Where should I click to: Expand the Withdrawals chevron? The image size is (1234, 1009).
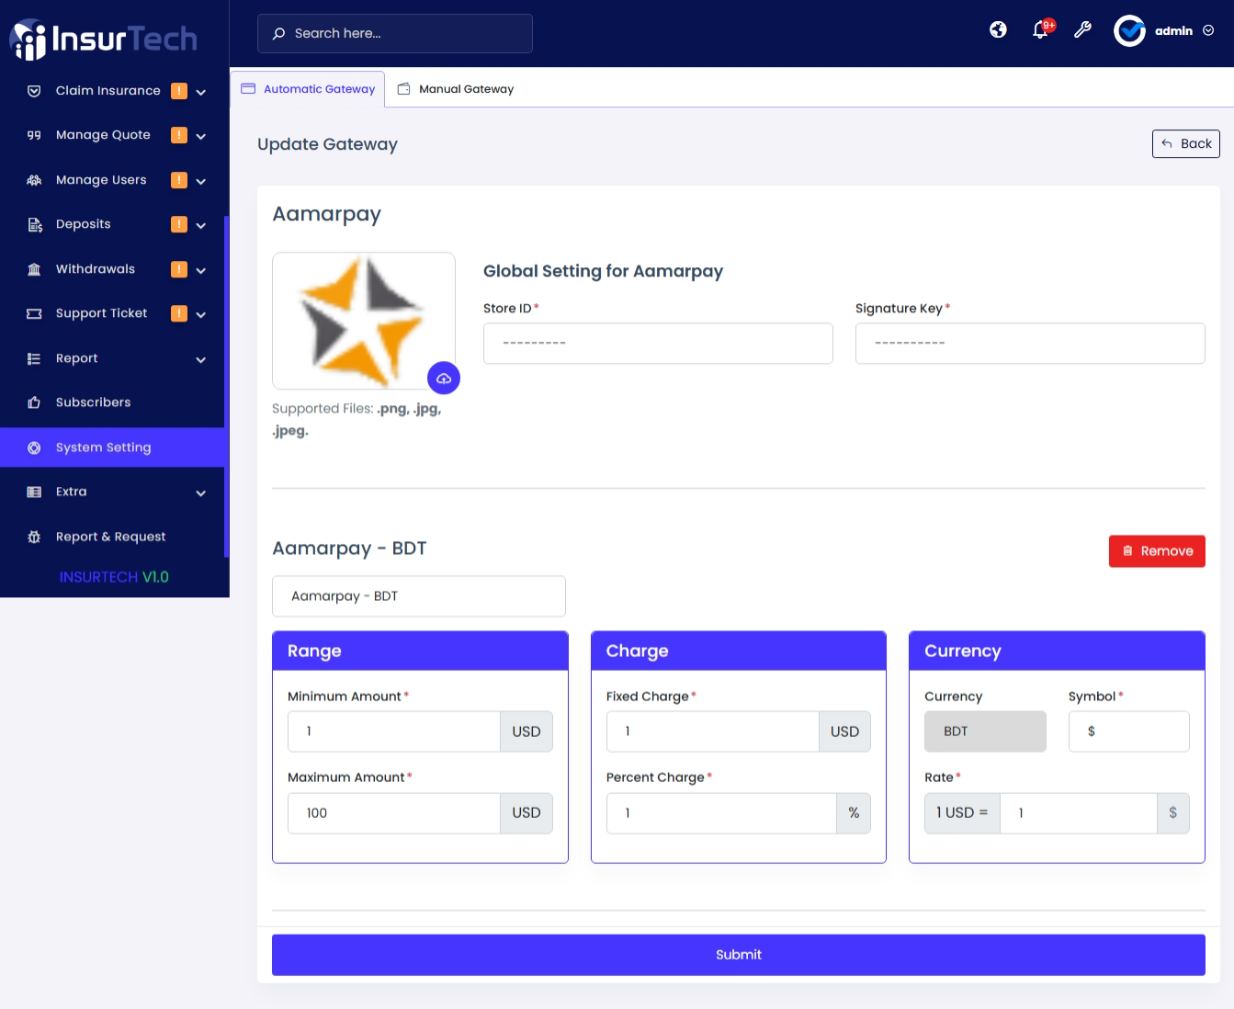coord(201,270)
